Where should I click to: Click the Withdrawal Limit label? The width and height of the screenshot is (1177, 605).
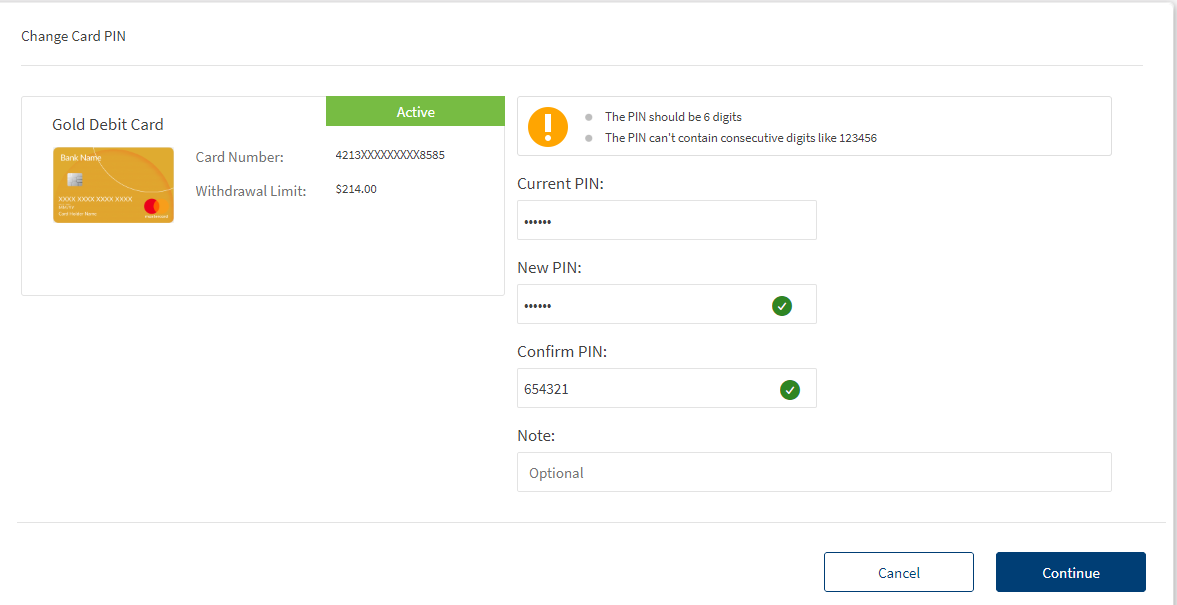click(x=250, y=191)
